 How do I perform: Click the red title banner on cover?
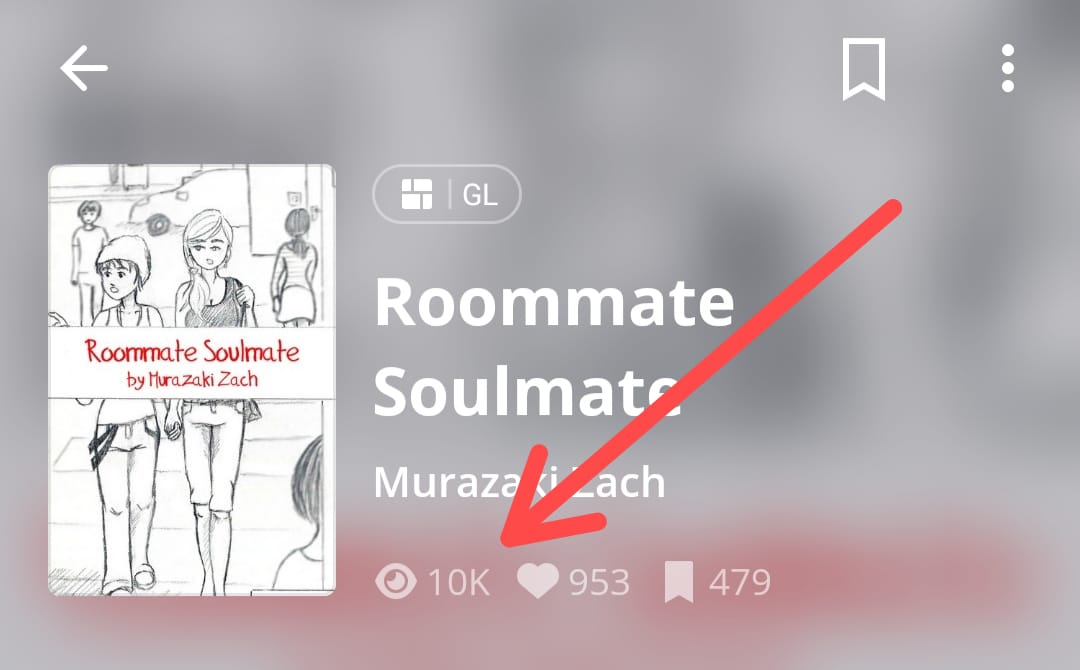click(x=191, y=362)
